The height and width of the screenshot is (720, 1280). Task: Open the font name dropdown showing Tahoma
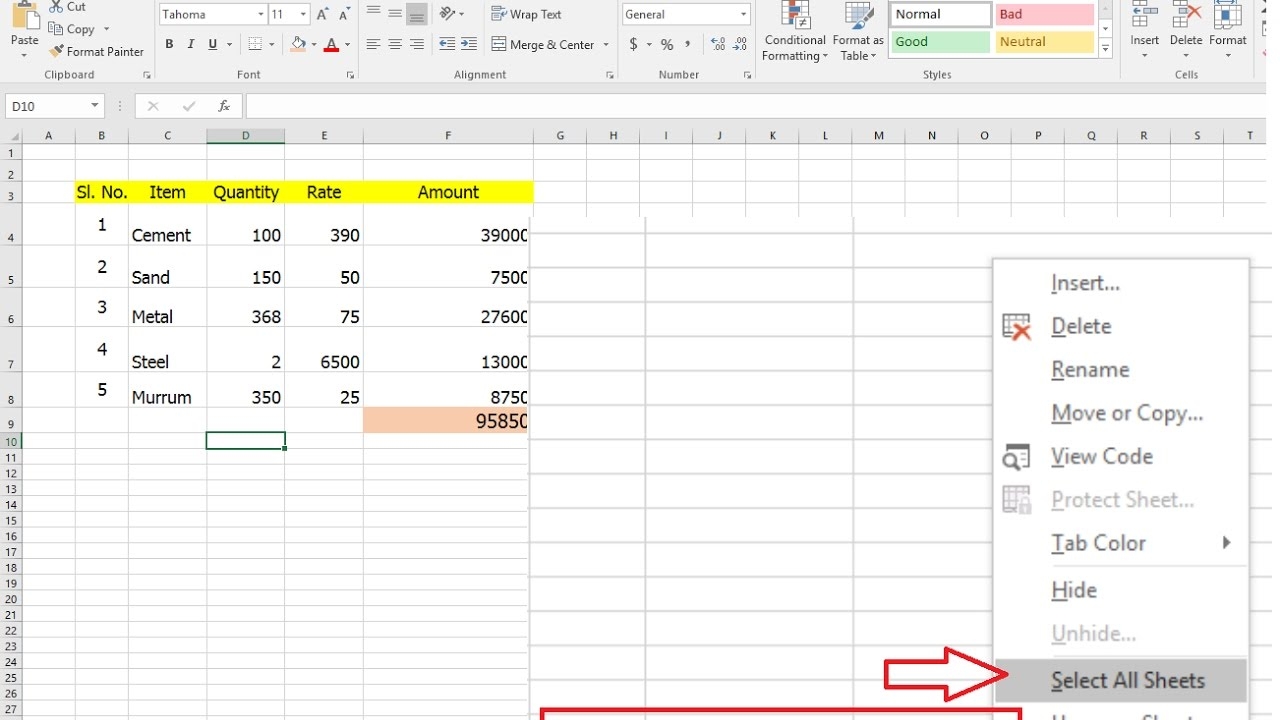[261, 14]
